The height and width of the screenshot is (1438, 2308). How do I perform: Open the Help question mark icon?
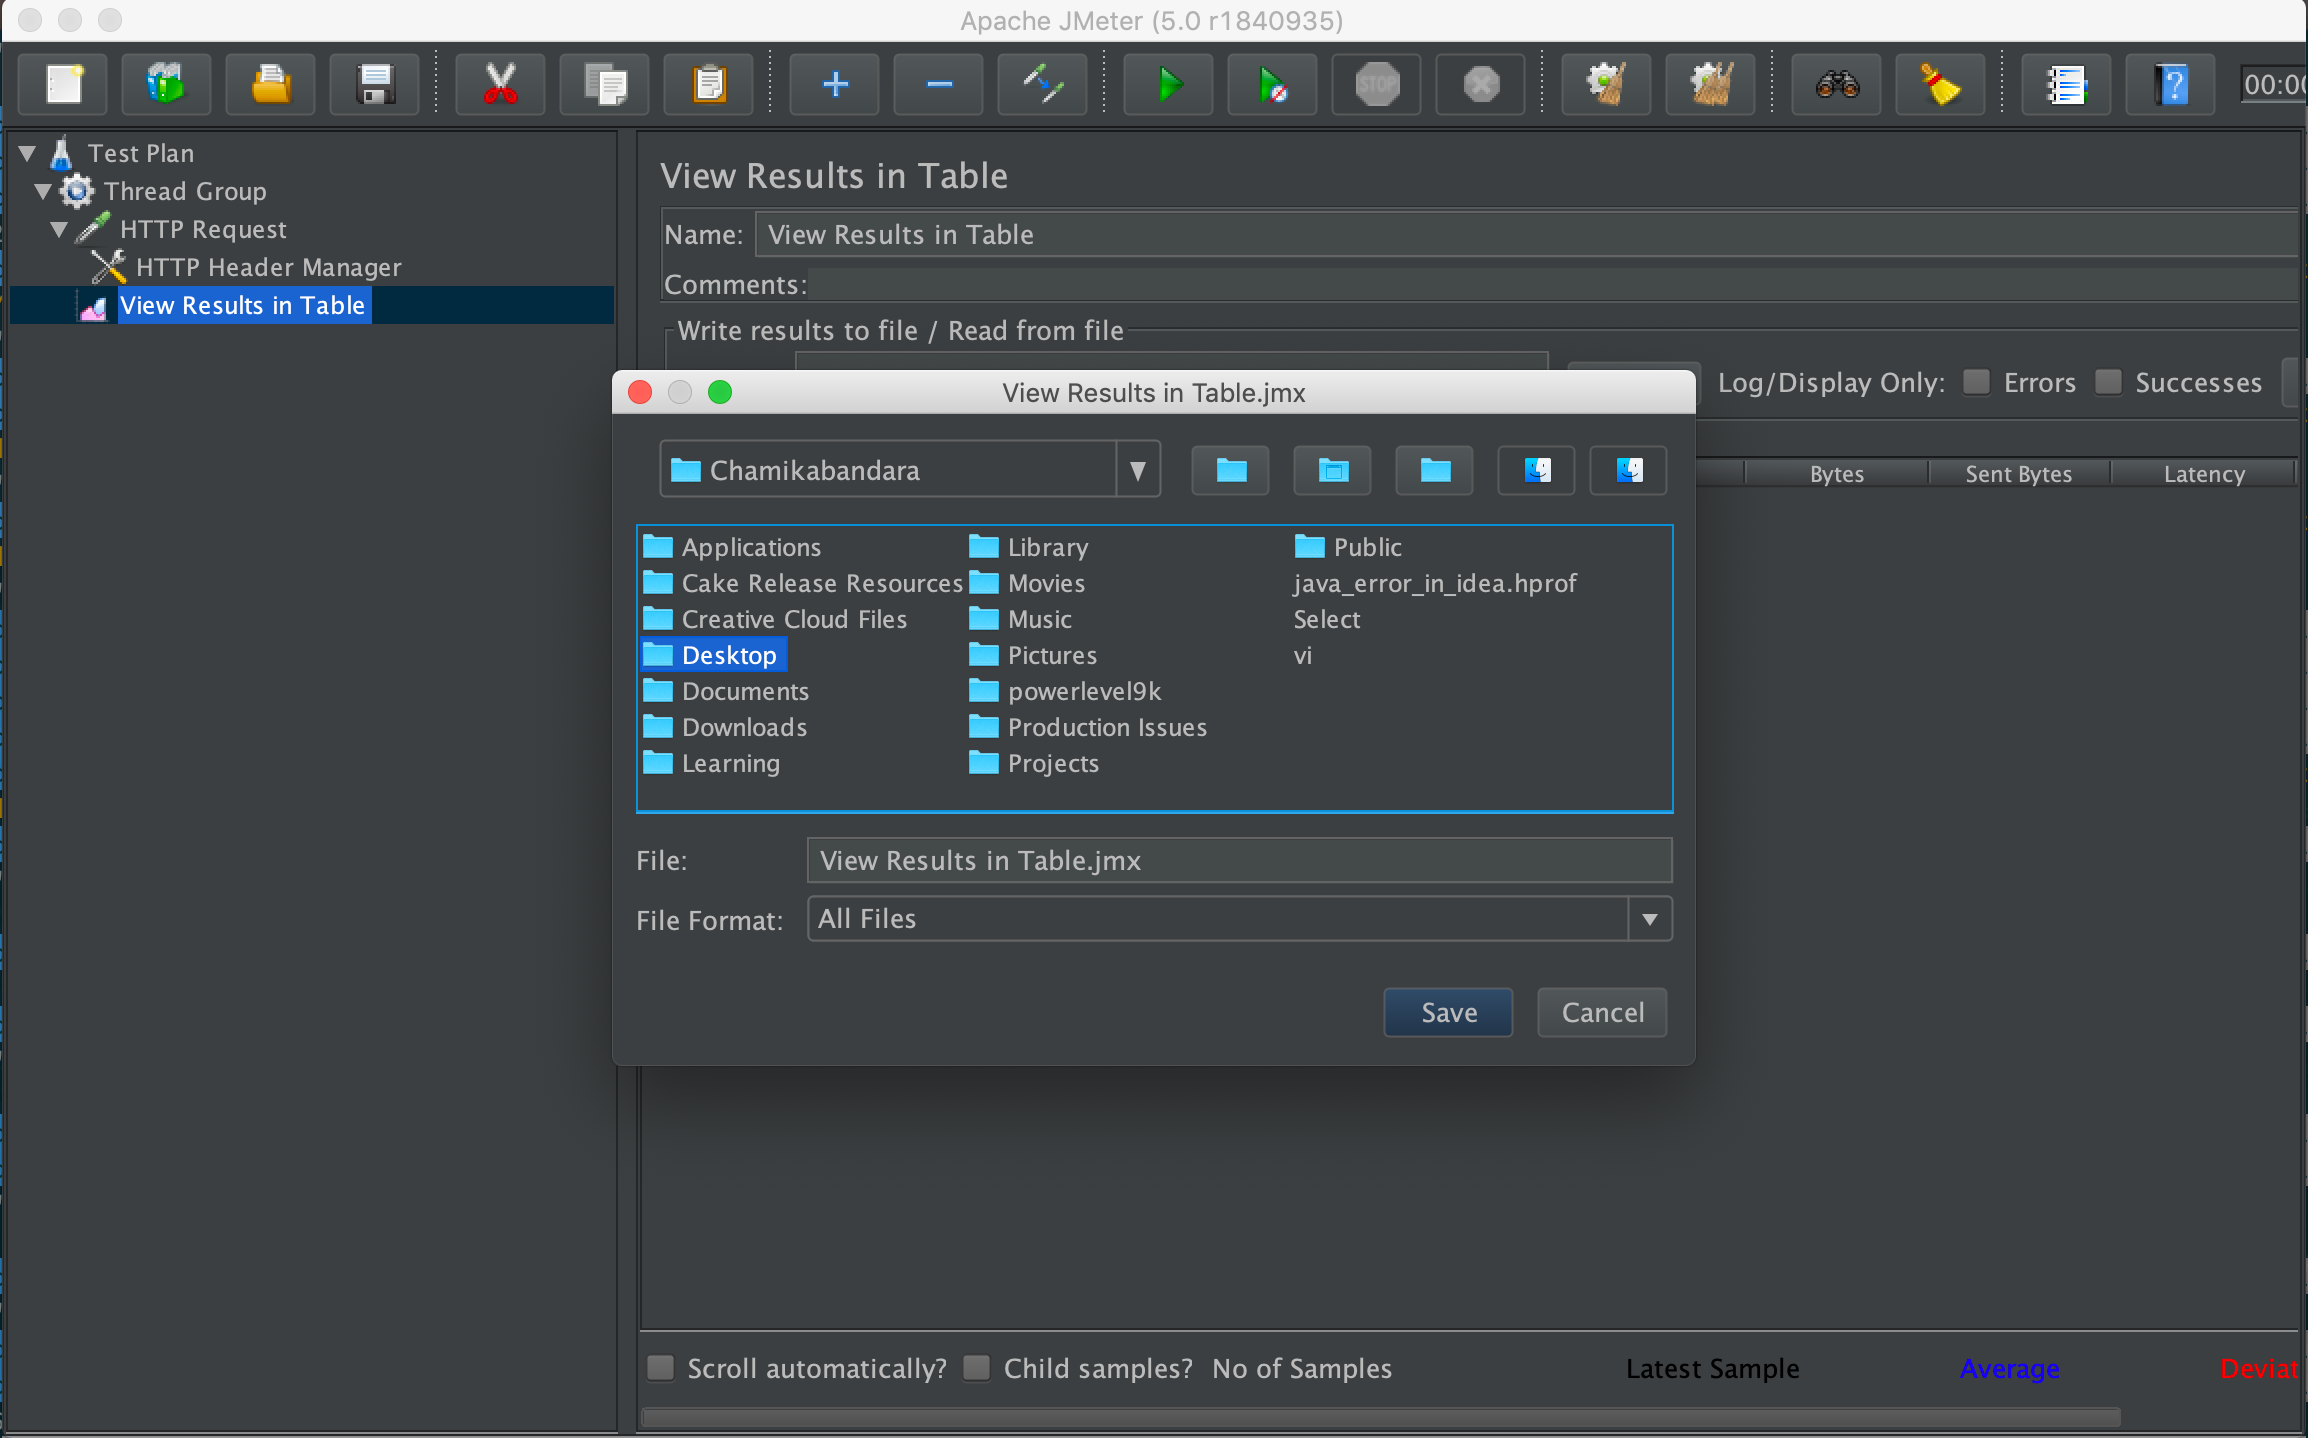pos(2171,84)
